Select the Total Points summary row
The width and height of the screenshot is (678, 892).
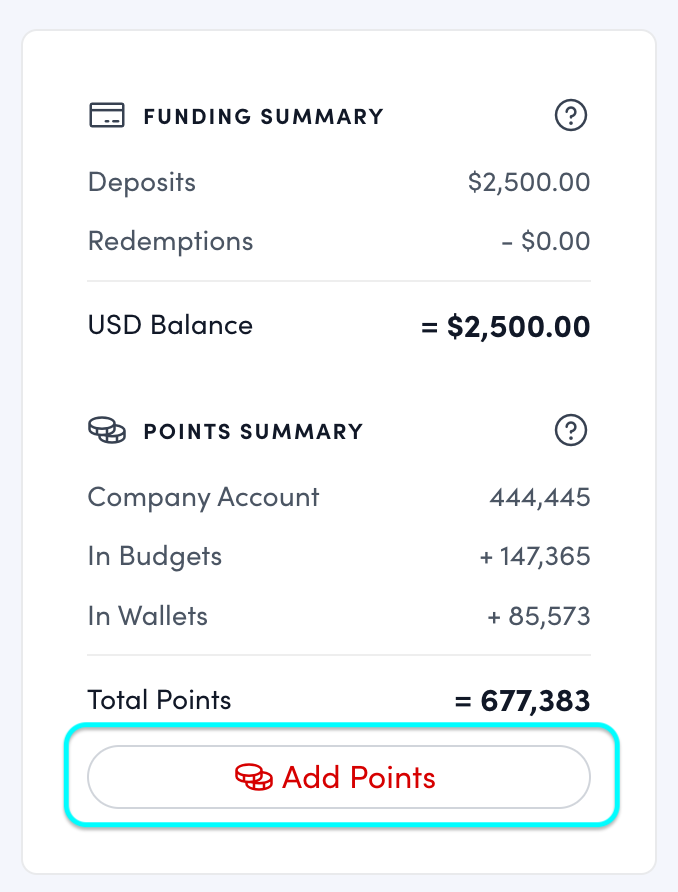coord(158,700)
